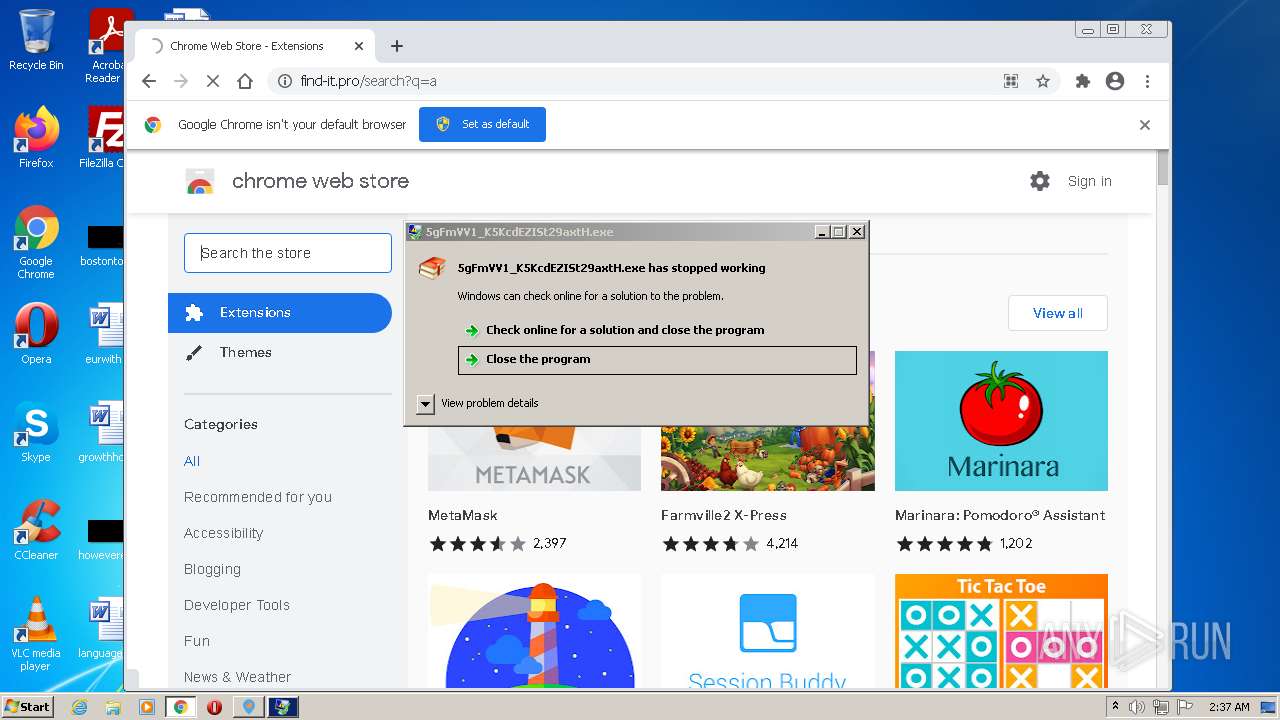
Task: Click Sign in on the web store
Action: click(x=1089, y=181)
